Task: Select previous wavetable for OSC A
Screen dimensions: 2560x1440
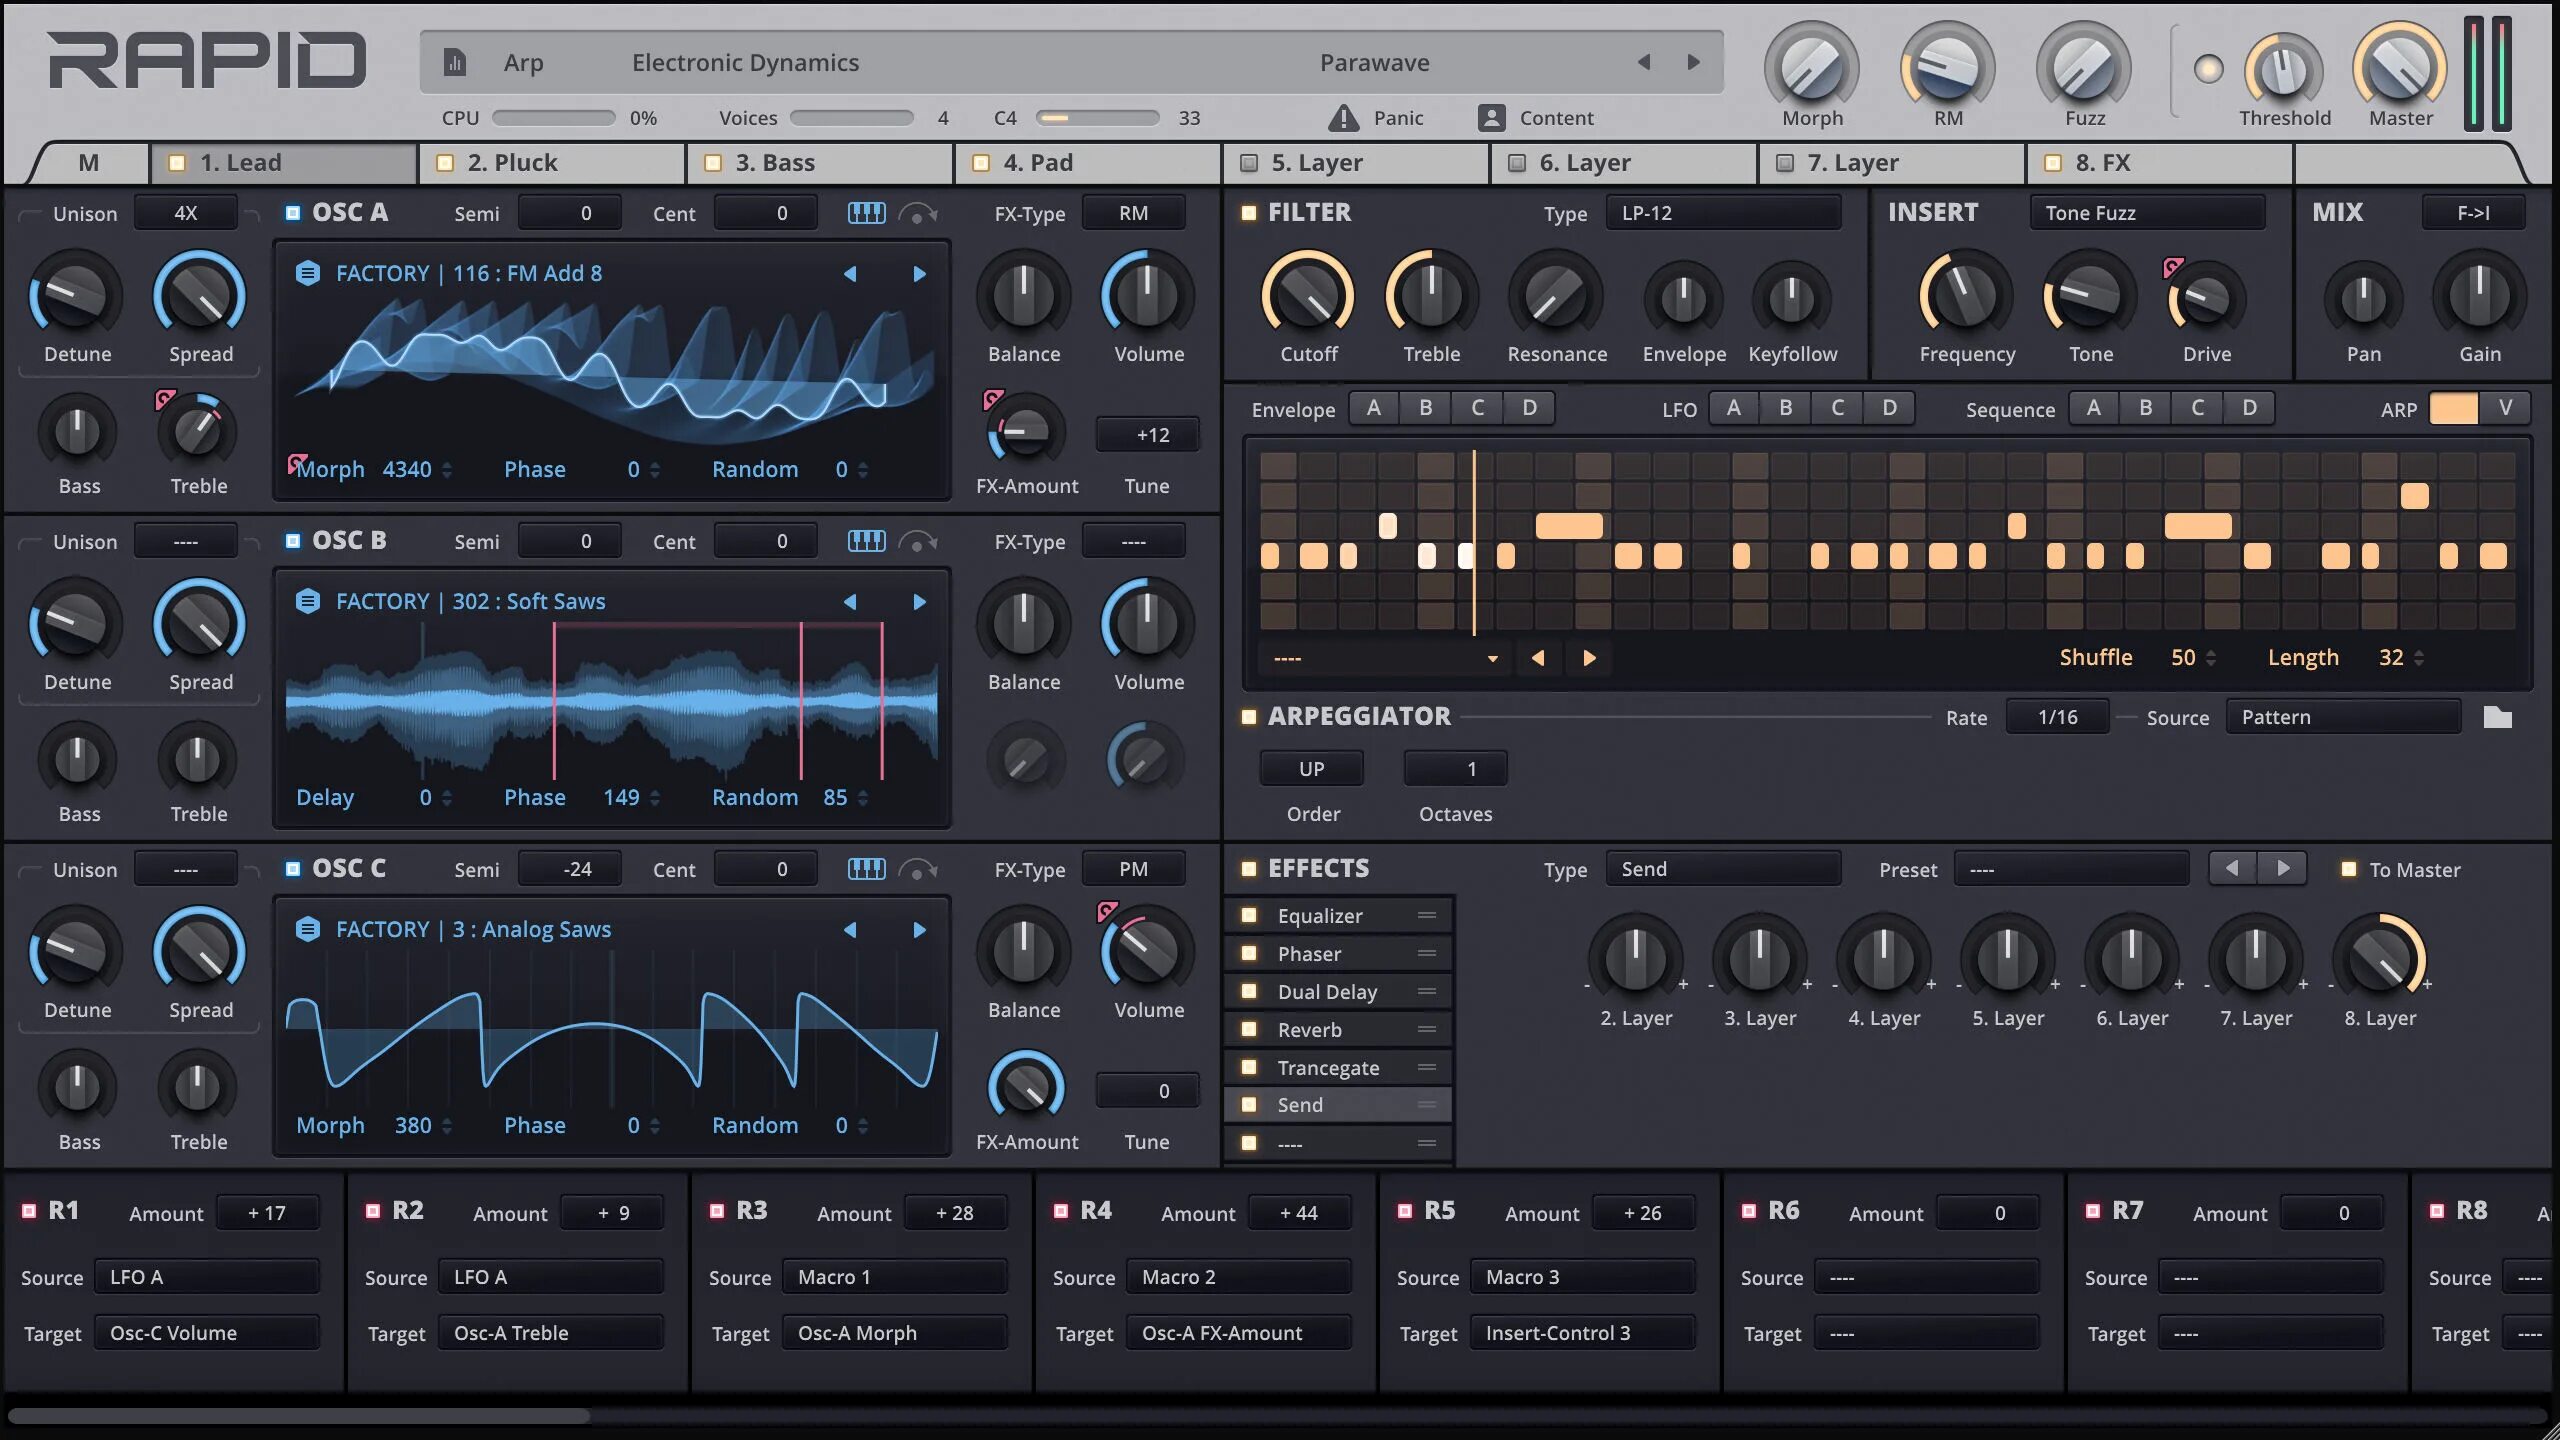Action: coord(850,274)
